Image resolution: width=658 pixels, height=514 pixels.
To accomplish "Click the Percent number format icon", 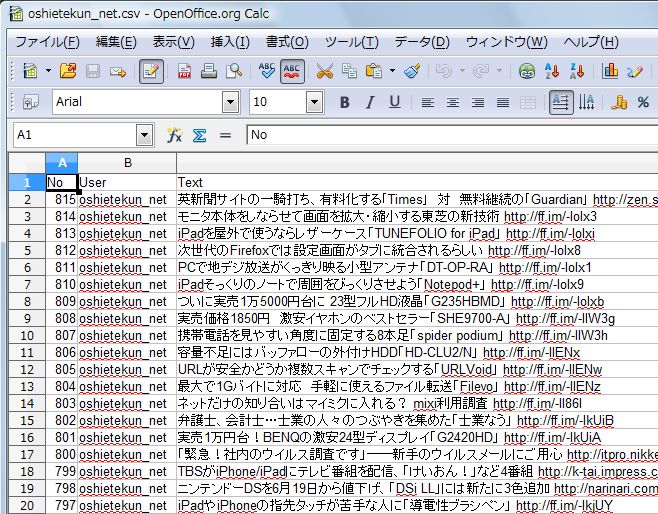I will 643,102.
